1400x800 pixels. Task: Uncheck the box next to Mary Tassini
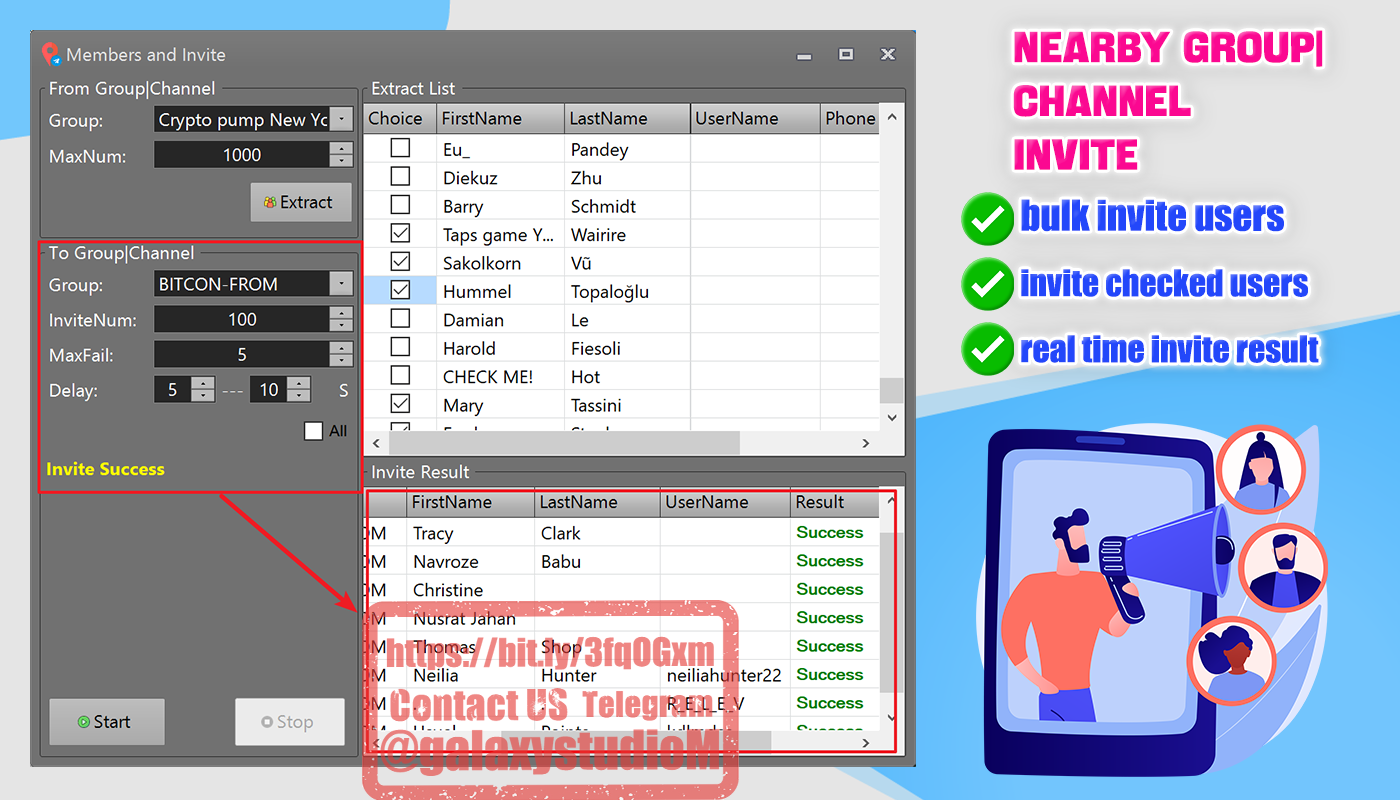coord(400,404)
